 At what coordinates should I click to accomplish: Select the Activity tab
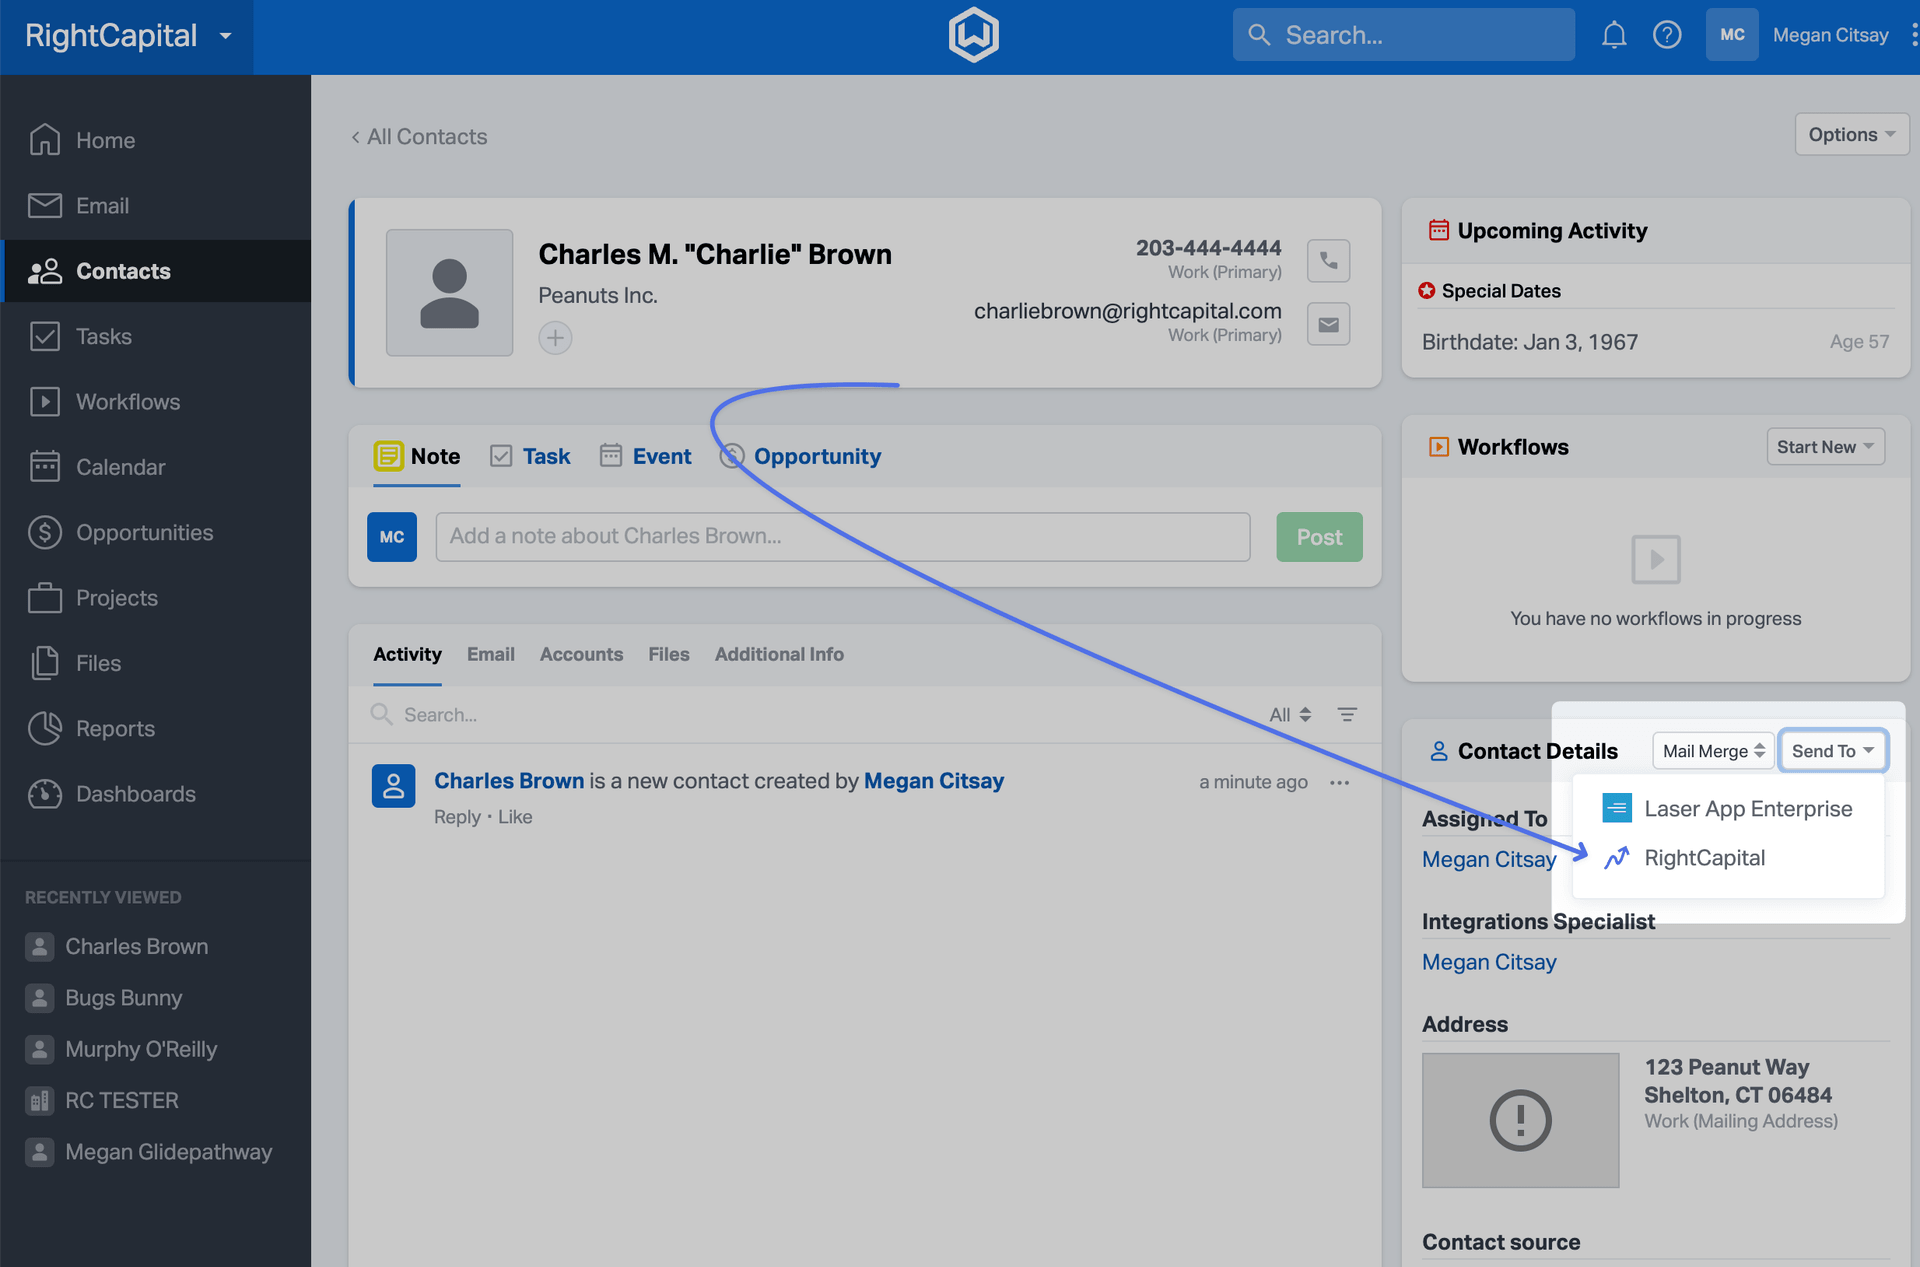click(407, 654)
